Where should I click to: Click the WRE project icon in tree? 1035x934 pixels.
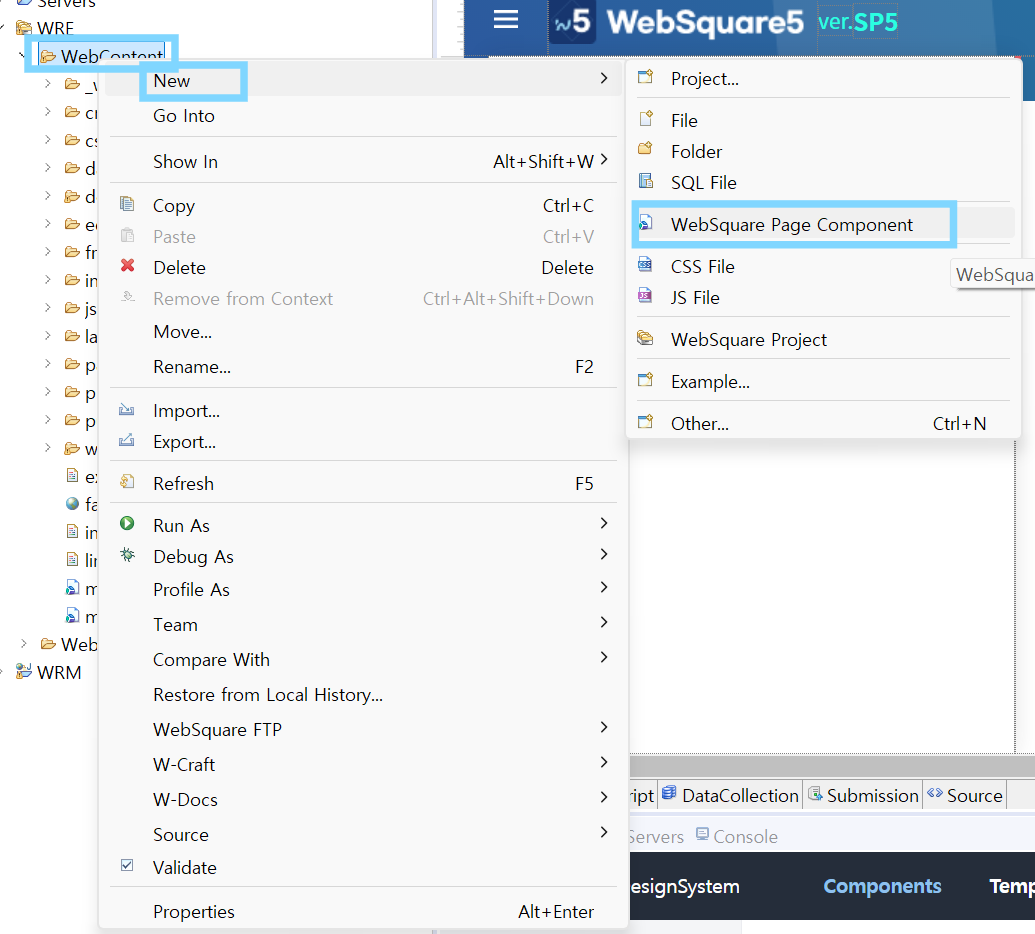(x=24, y=27)
